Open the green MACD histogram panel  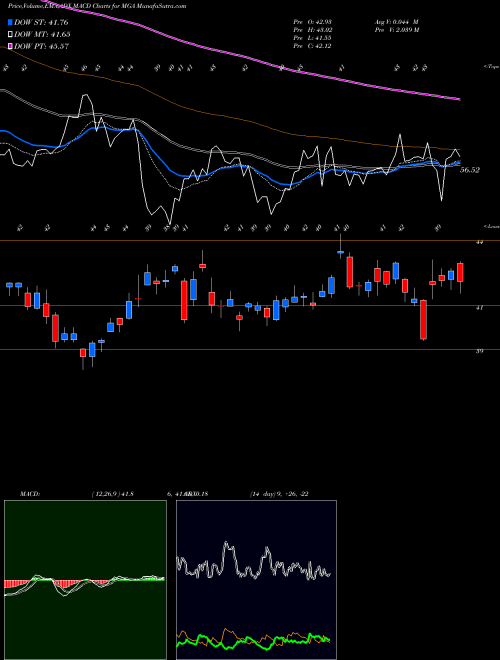[x=85, y=580]
